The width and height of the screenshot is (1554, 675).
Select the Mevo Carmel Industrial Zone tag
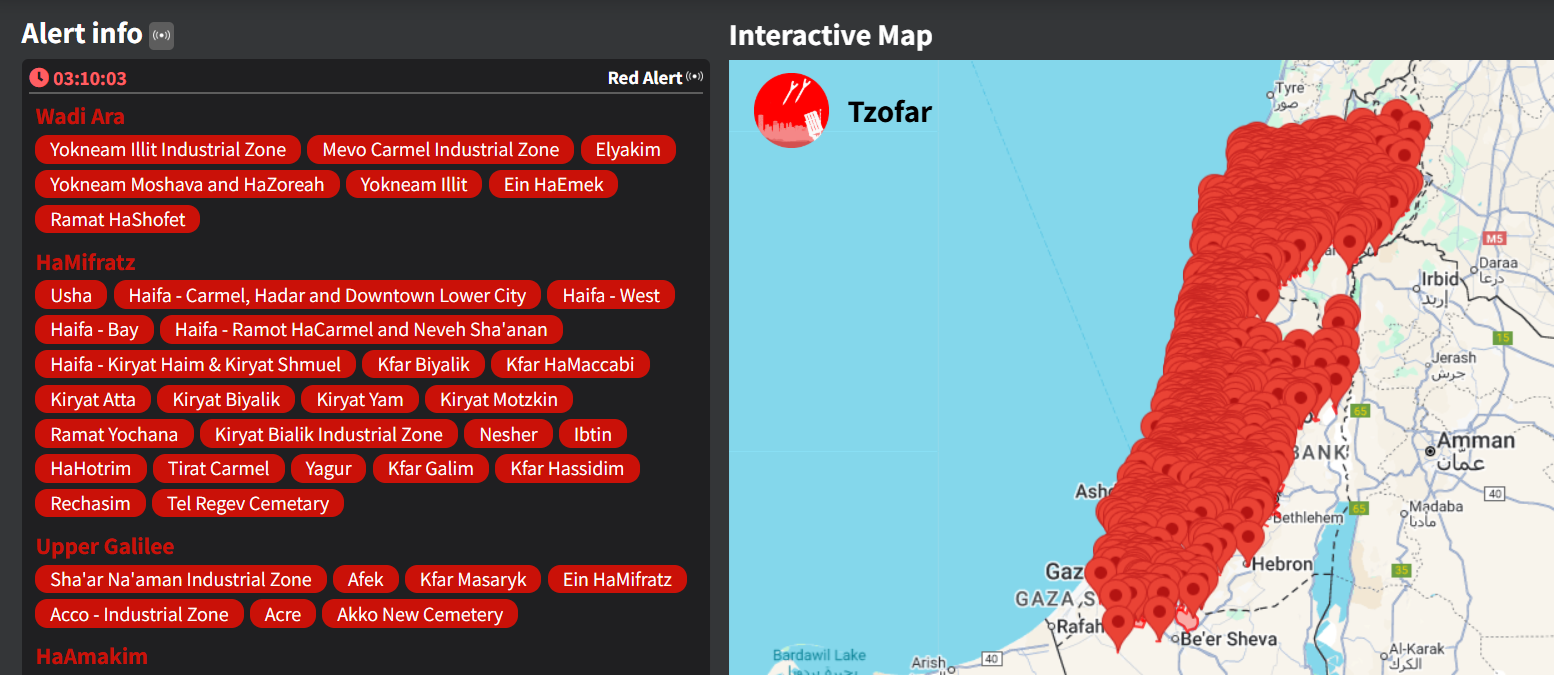pyautogui.click(x=441, y=150)
